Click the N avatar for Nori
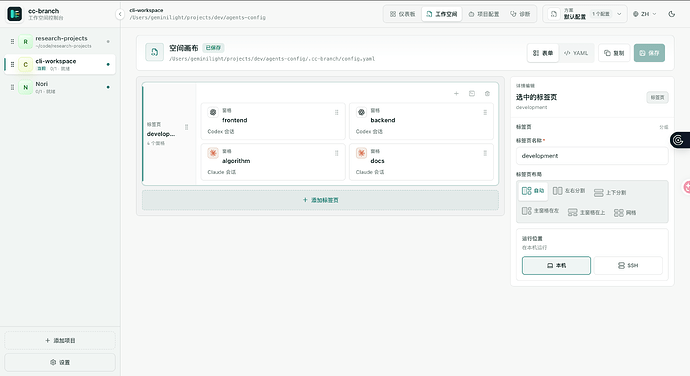Screen dimensions: 690x376 26,87
